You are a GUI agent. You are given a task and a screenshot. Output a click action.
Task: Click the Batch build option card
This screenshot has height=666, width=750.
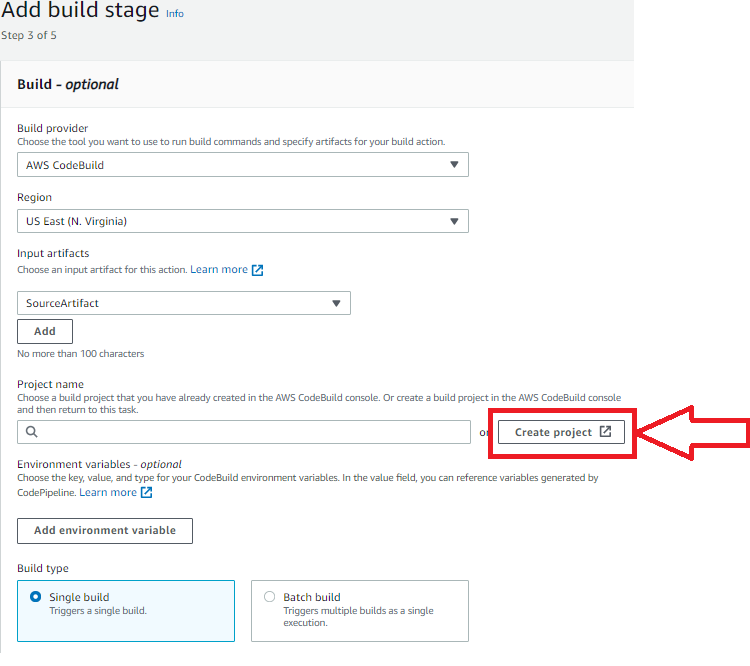point(360,610)
